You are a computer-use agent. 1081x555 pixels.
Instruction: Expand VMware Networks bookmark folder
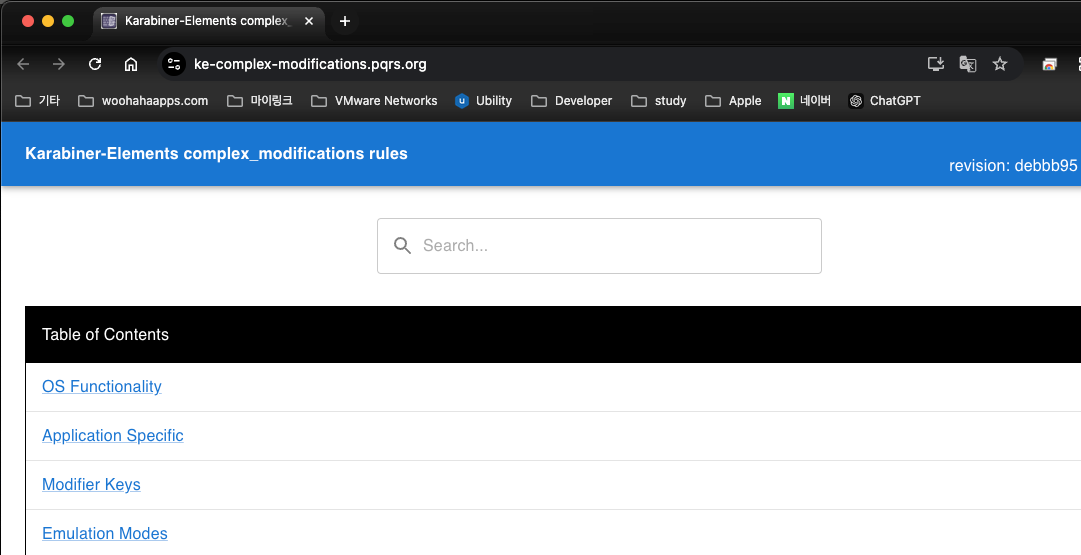[374, 101]
